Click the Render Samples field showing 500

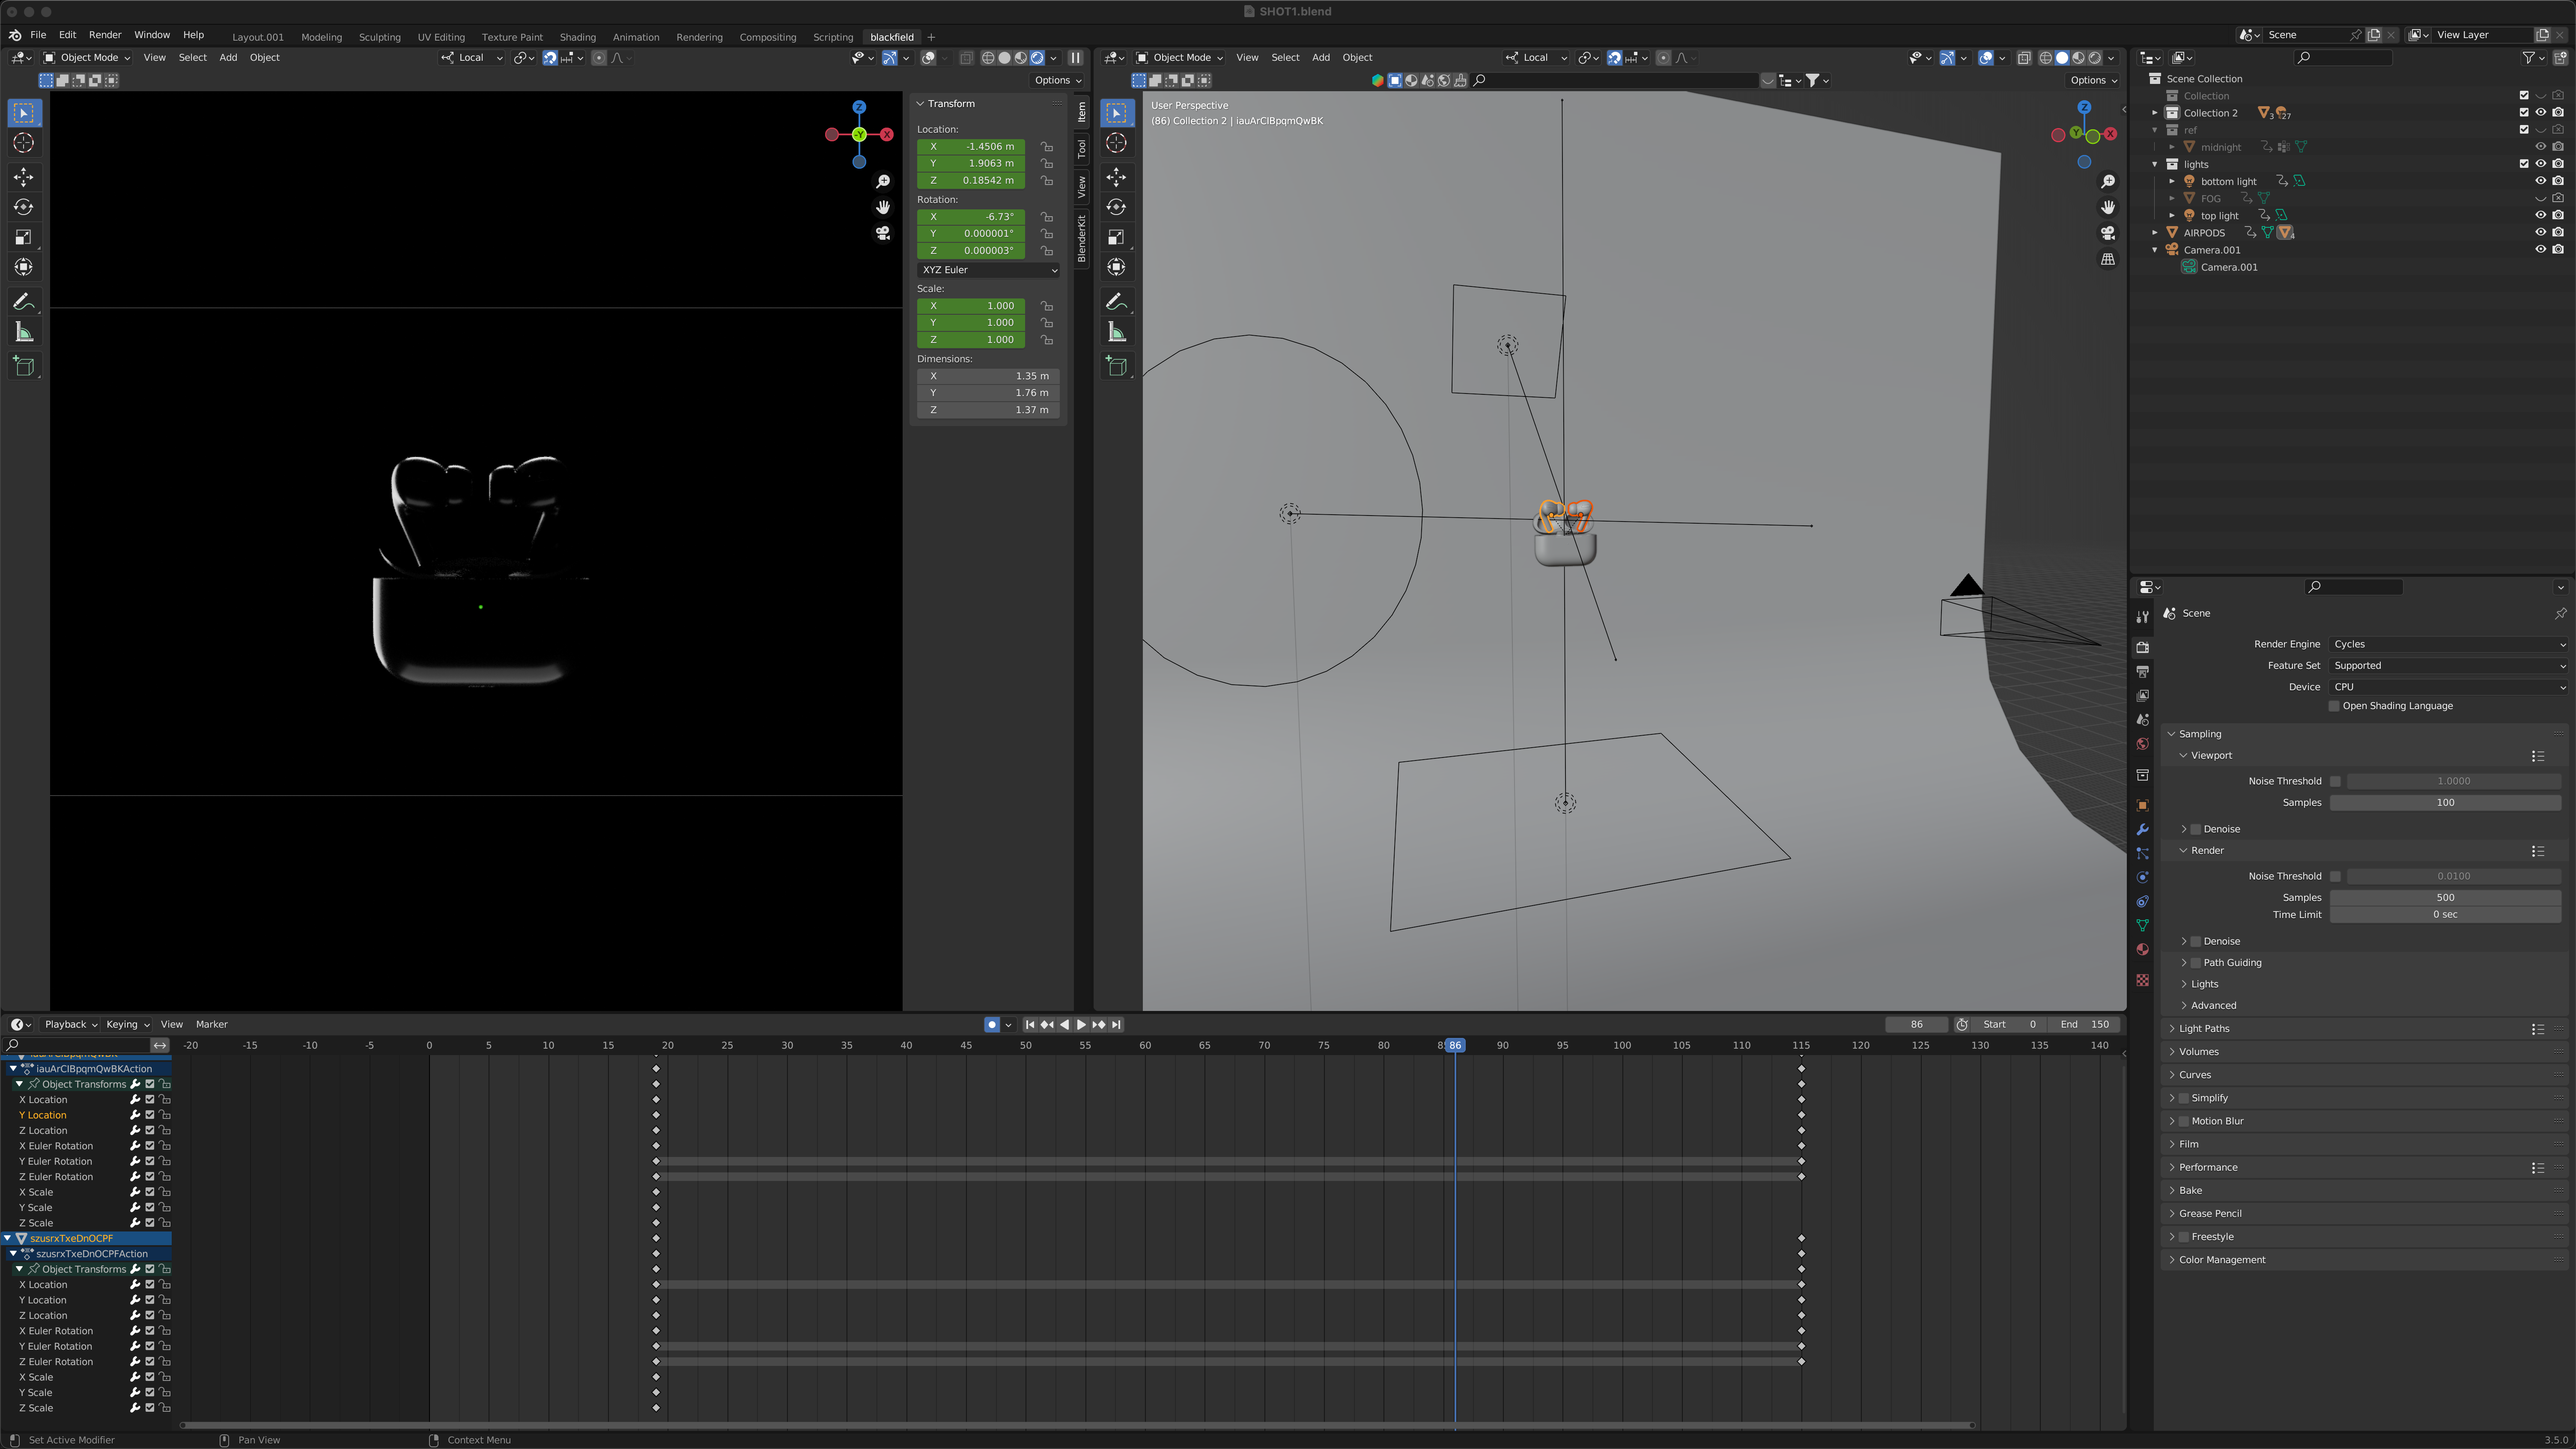pos(2444,897)
